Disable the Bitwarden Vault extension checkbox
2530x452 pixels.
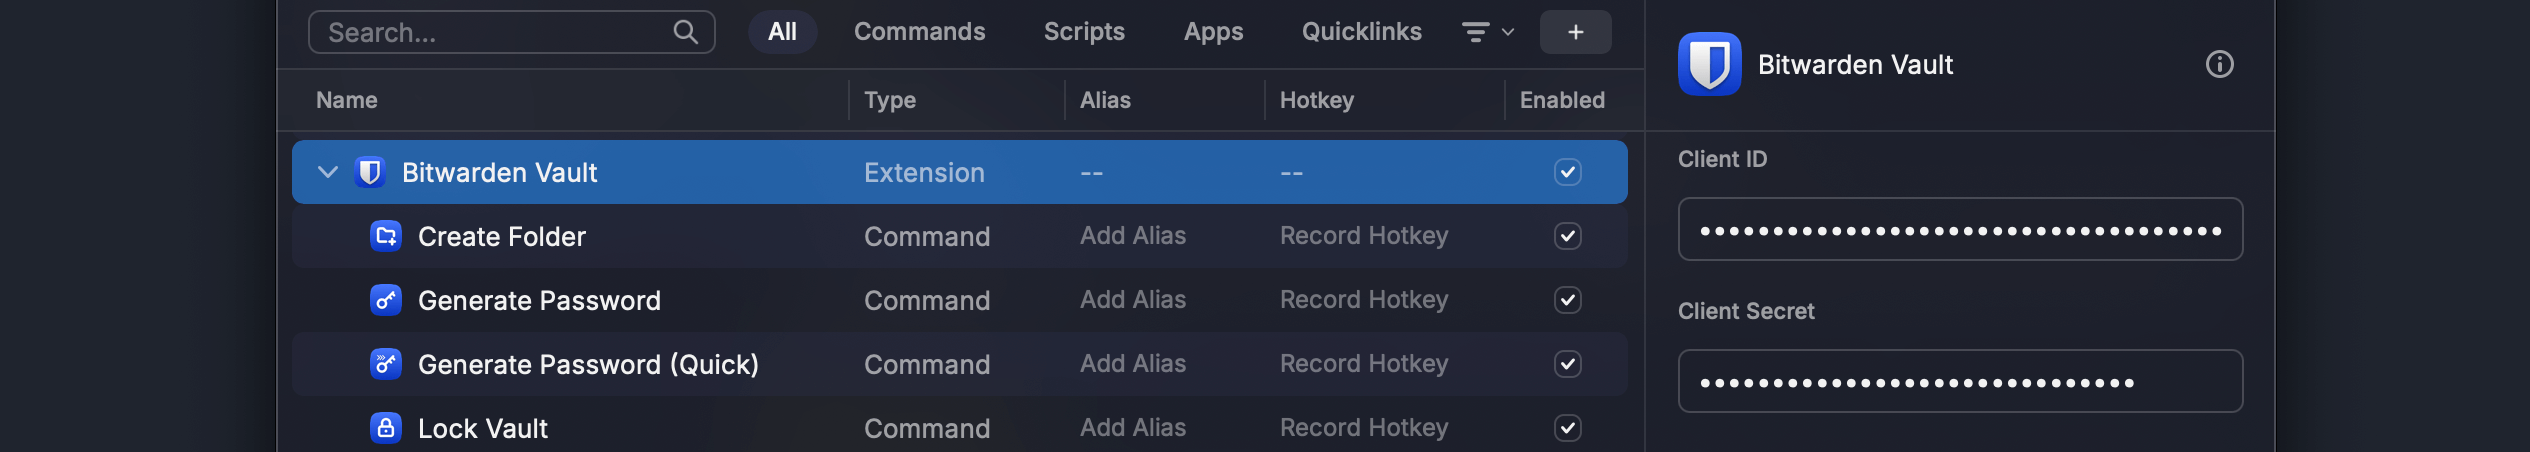(x=1567, y=172)
